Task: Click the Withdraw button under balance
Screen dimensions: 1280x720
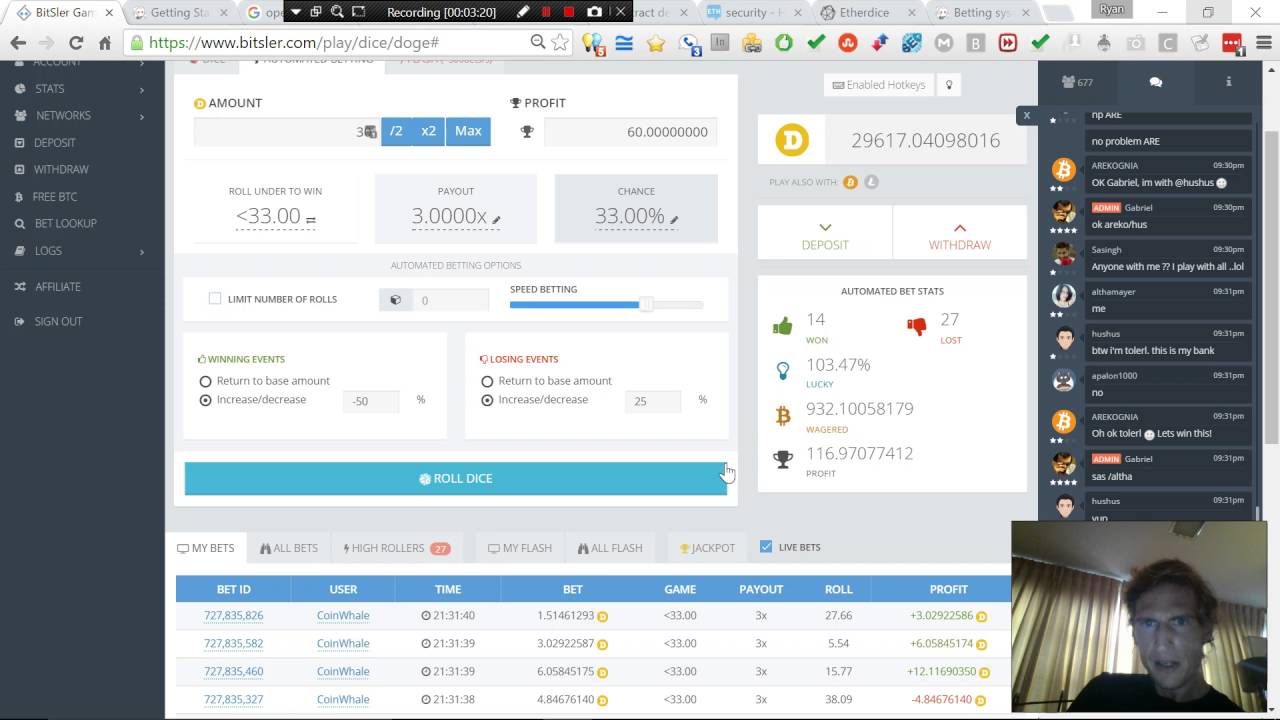Action: pos(960,233)
